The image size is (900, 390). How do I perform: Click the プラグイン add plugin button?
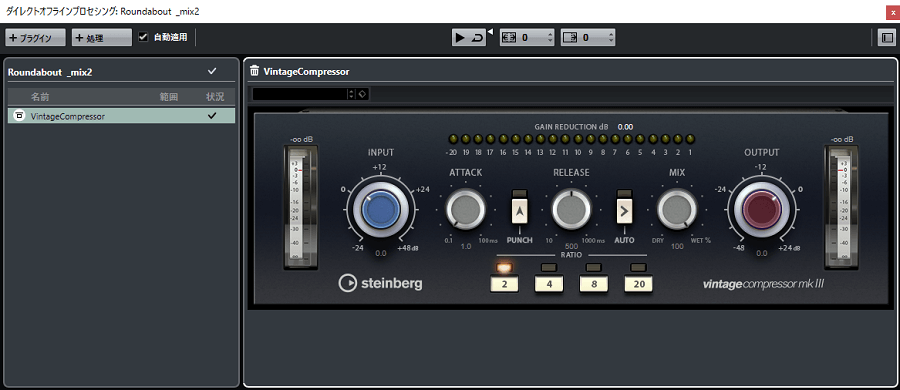[36, 38]
